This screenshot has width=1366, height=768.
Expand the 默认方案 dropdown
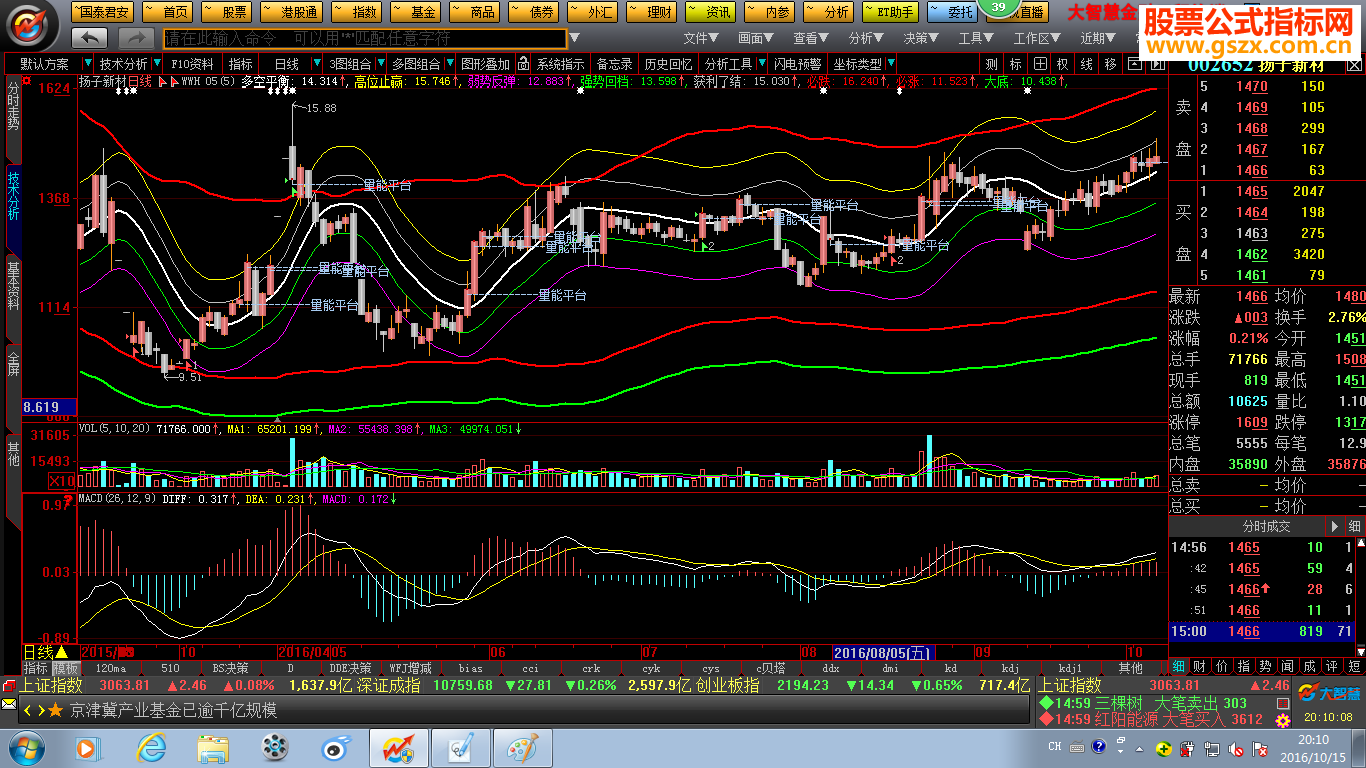tap(49, 64)
